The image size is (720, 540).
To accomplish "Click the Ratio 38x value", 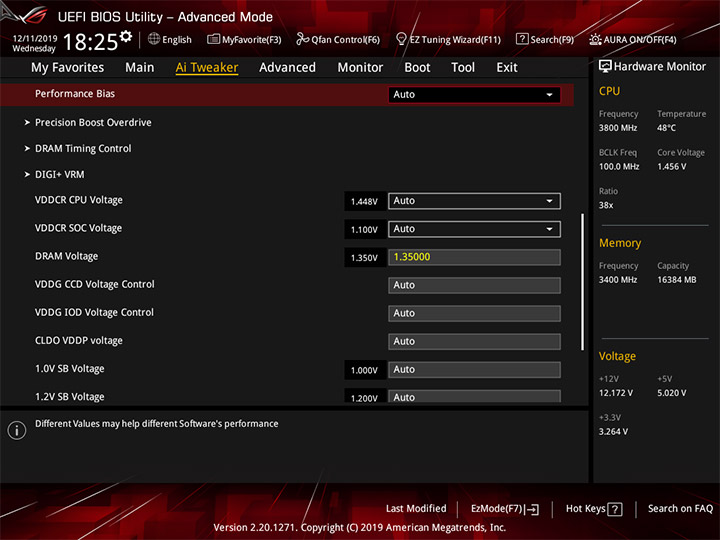I will tap(606, 205).
